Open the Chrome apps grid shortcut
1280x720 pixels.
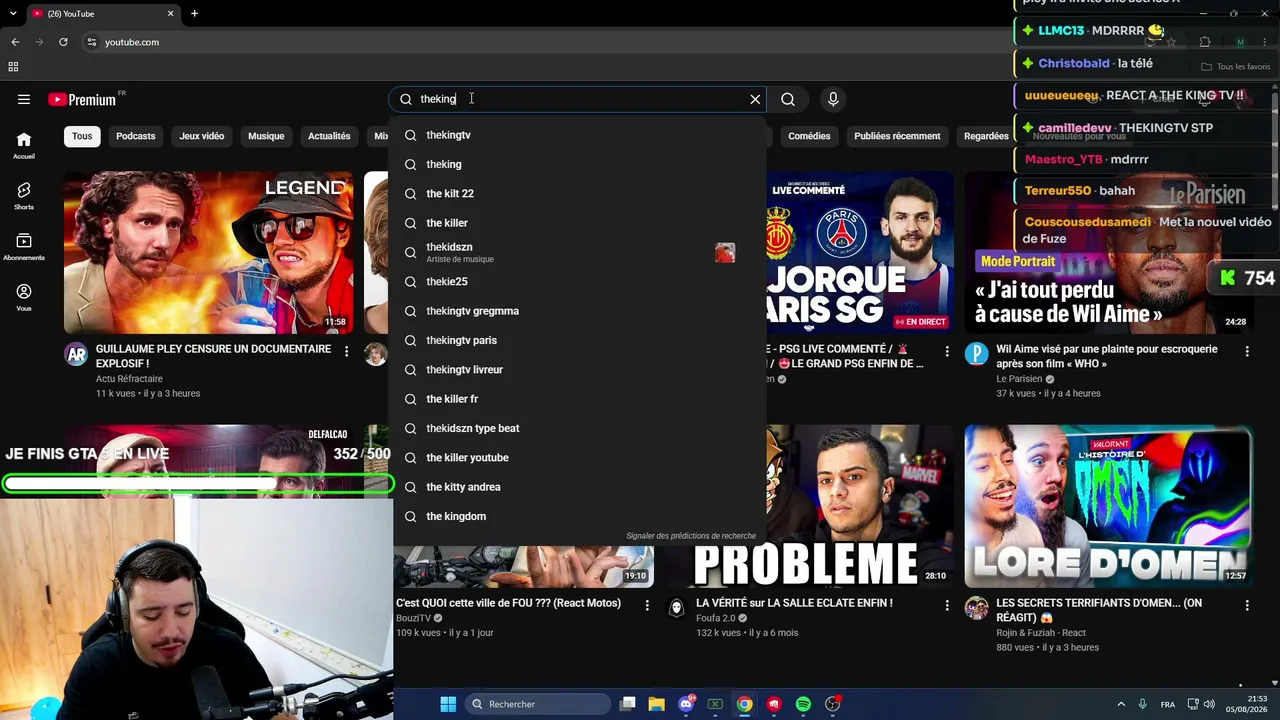(x=13, y=67)
